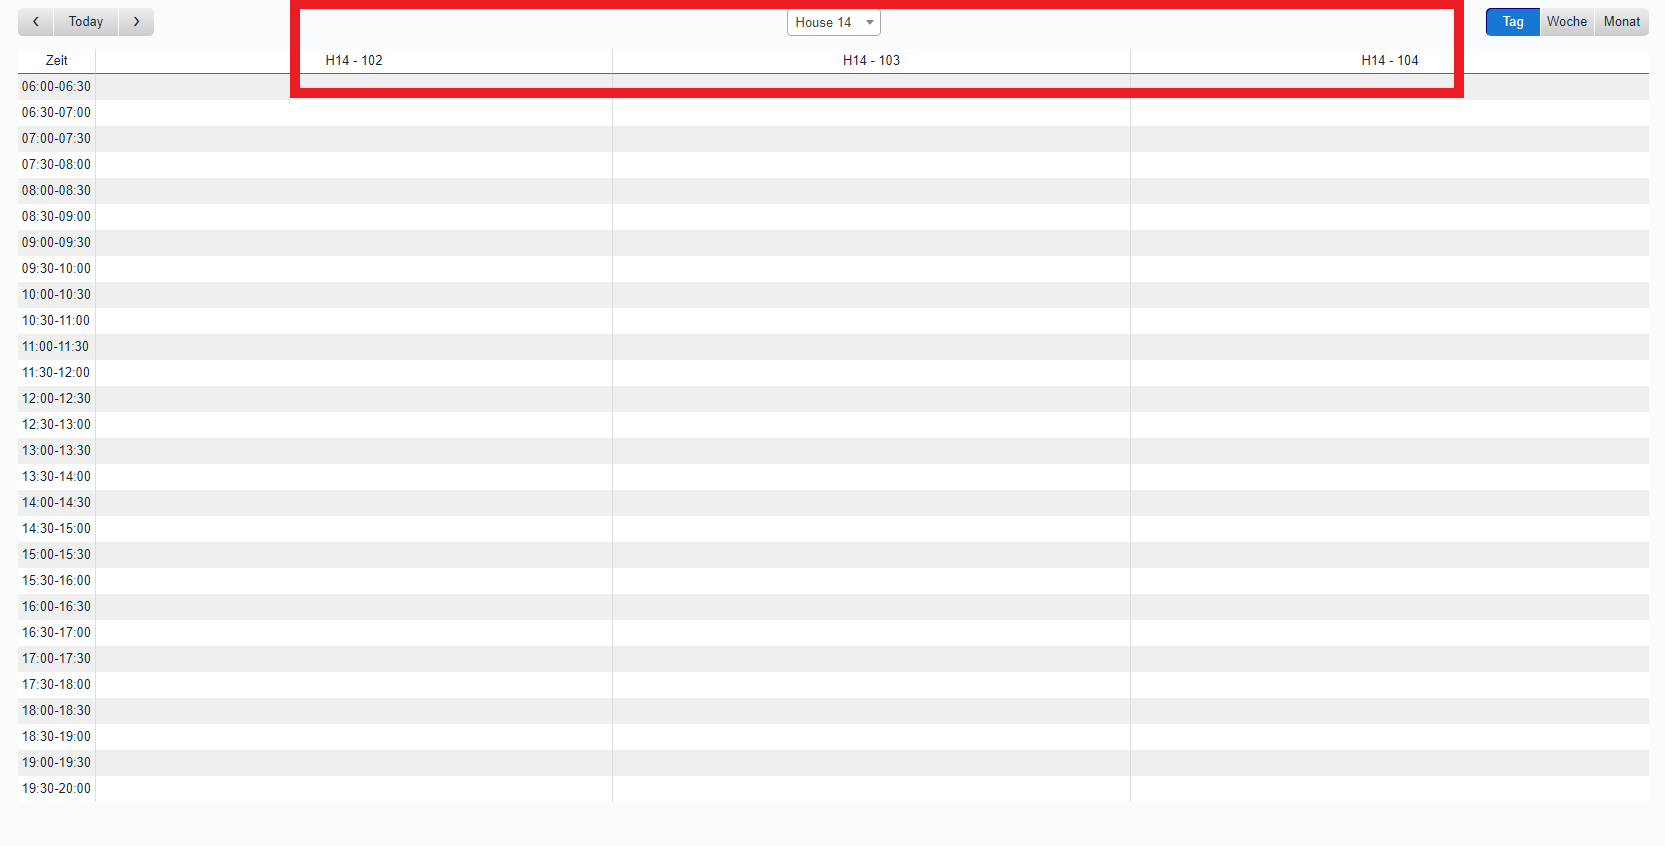The image size is (1665, 846).
Task: Select the H14 - 104 column header
Action: point(1389,60)
